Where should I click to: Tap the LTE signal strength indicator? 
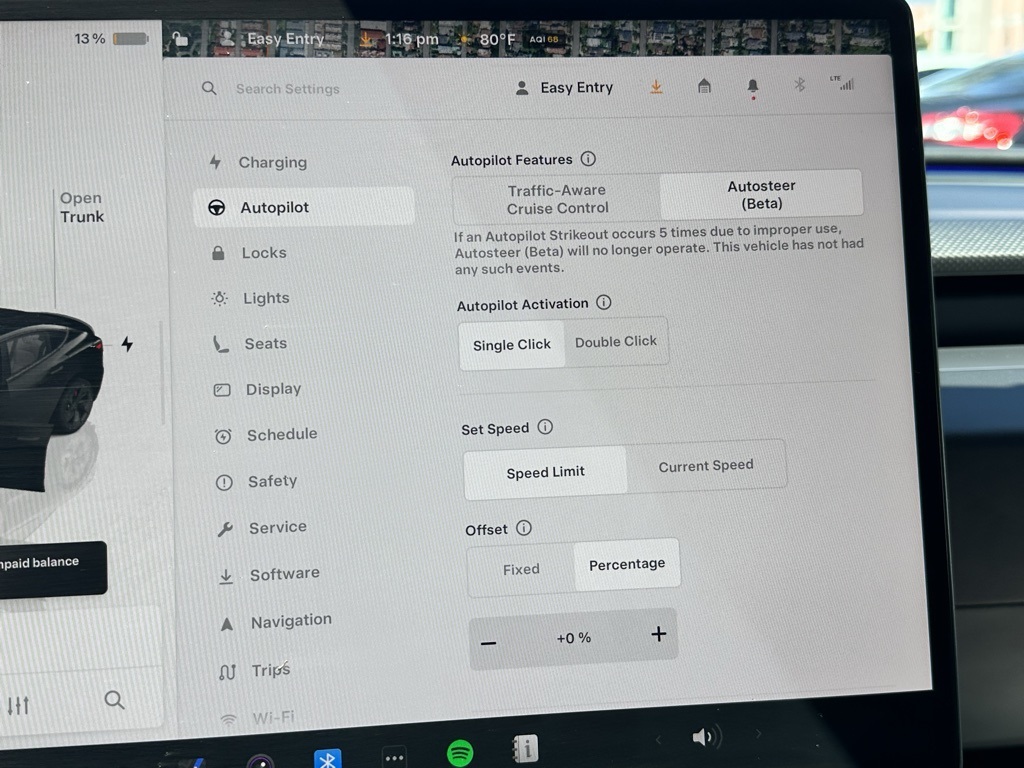point(842,83)
